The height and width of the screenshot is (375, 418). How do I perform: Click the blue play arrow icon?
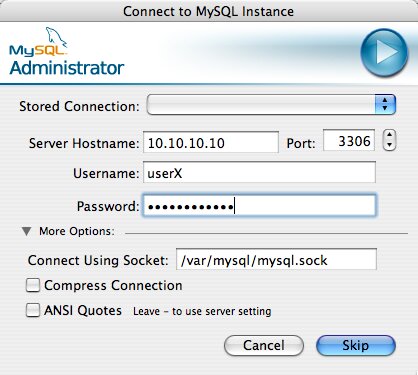384,53
